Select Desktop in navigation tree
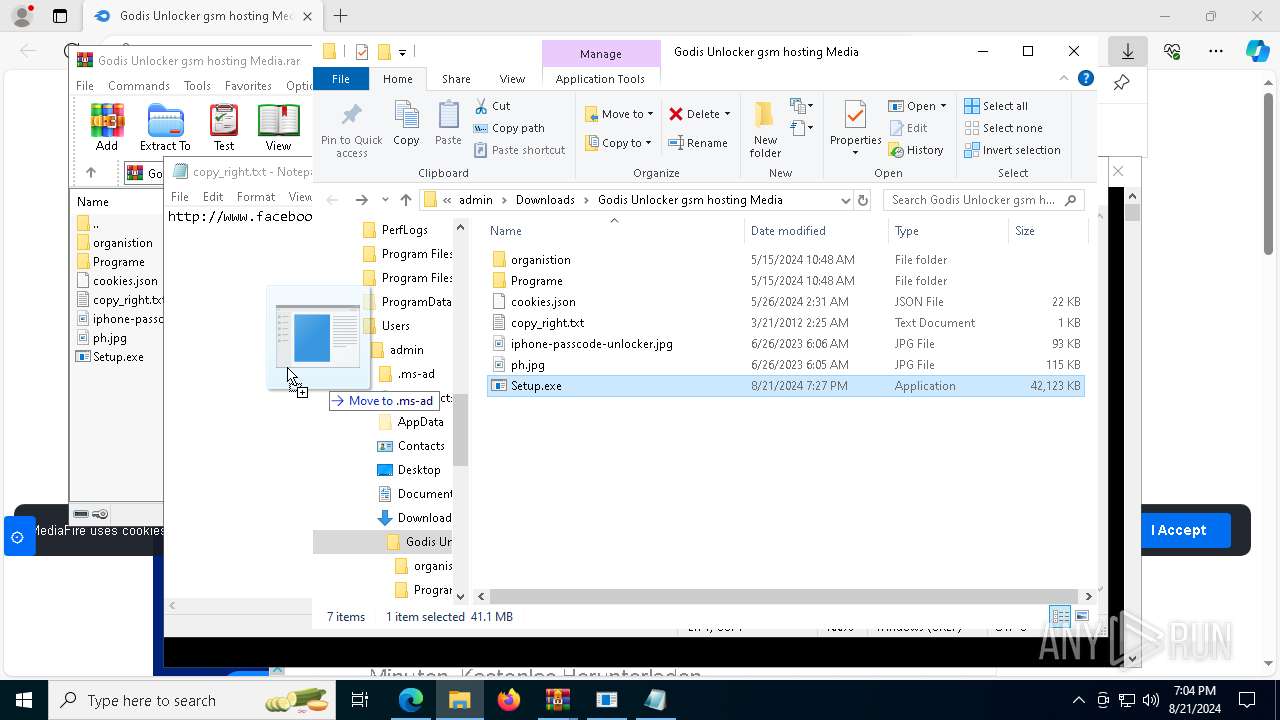Viewport: 1280px width, 720px height. [x=418, y=470]
